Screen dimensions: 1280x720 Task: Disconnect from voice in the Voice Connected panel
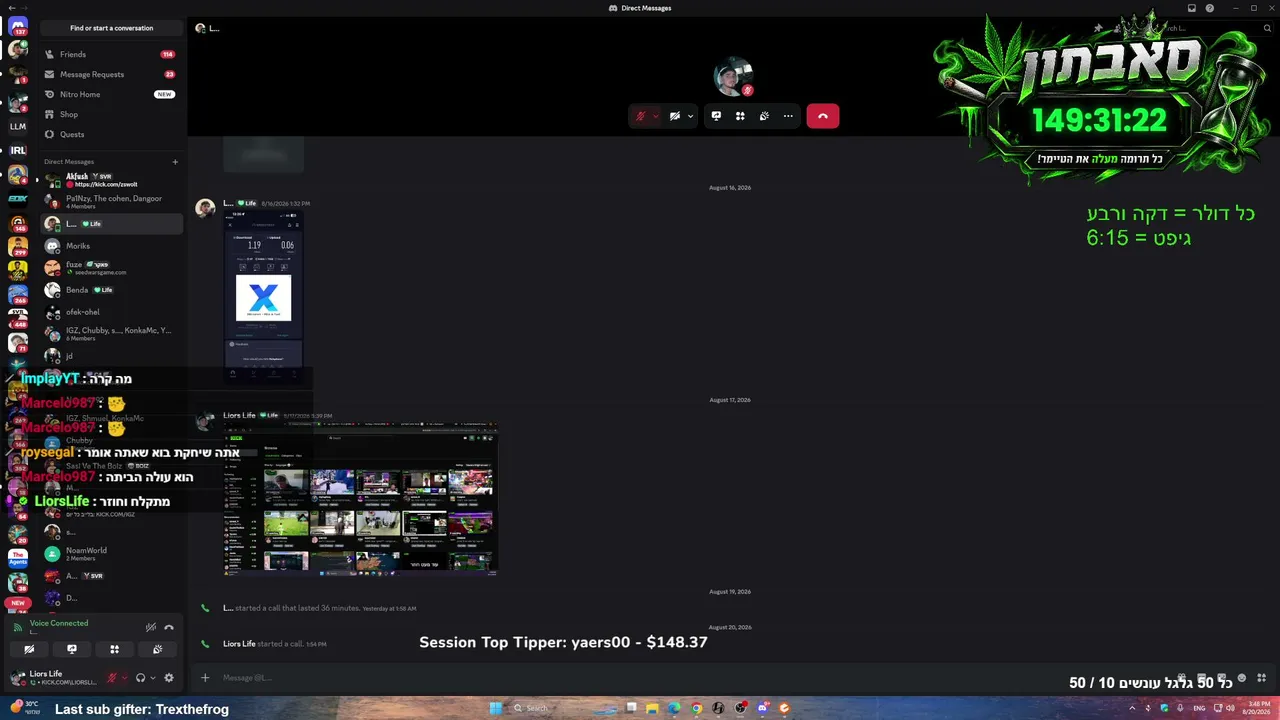click(169, 627)
